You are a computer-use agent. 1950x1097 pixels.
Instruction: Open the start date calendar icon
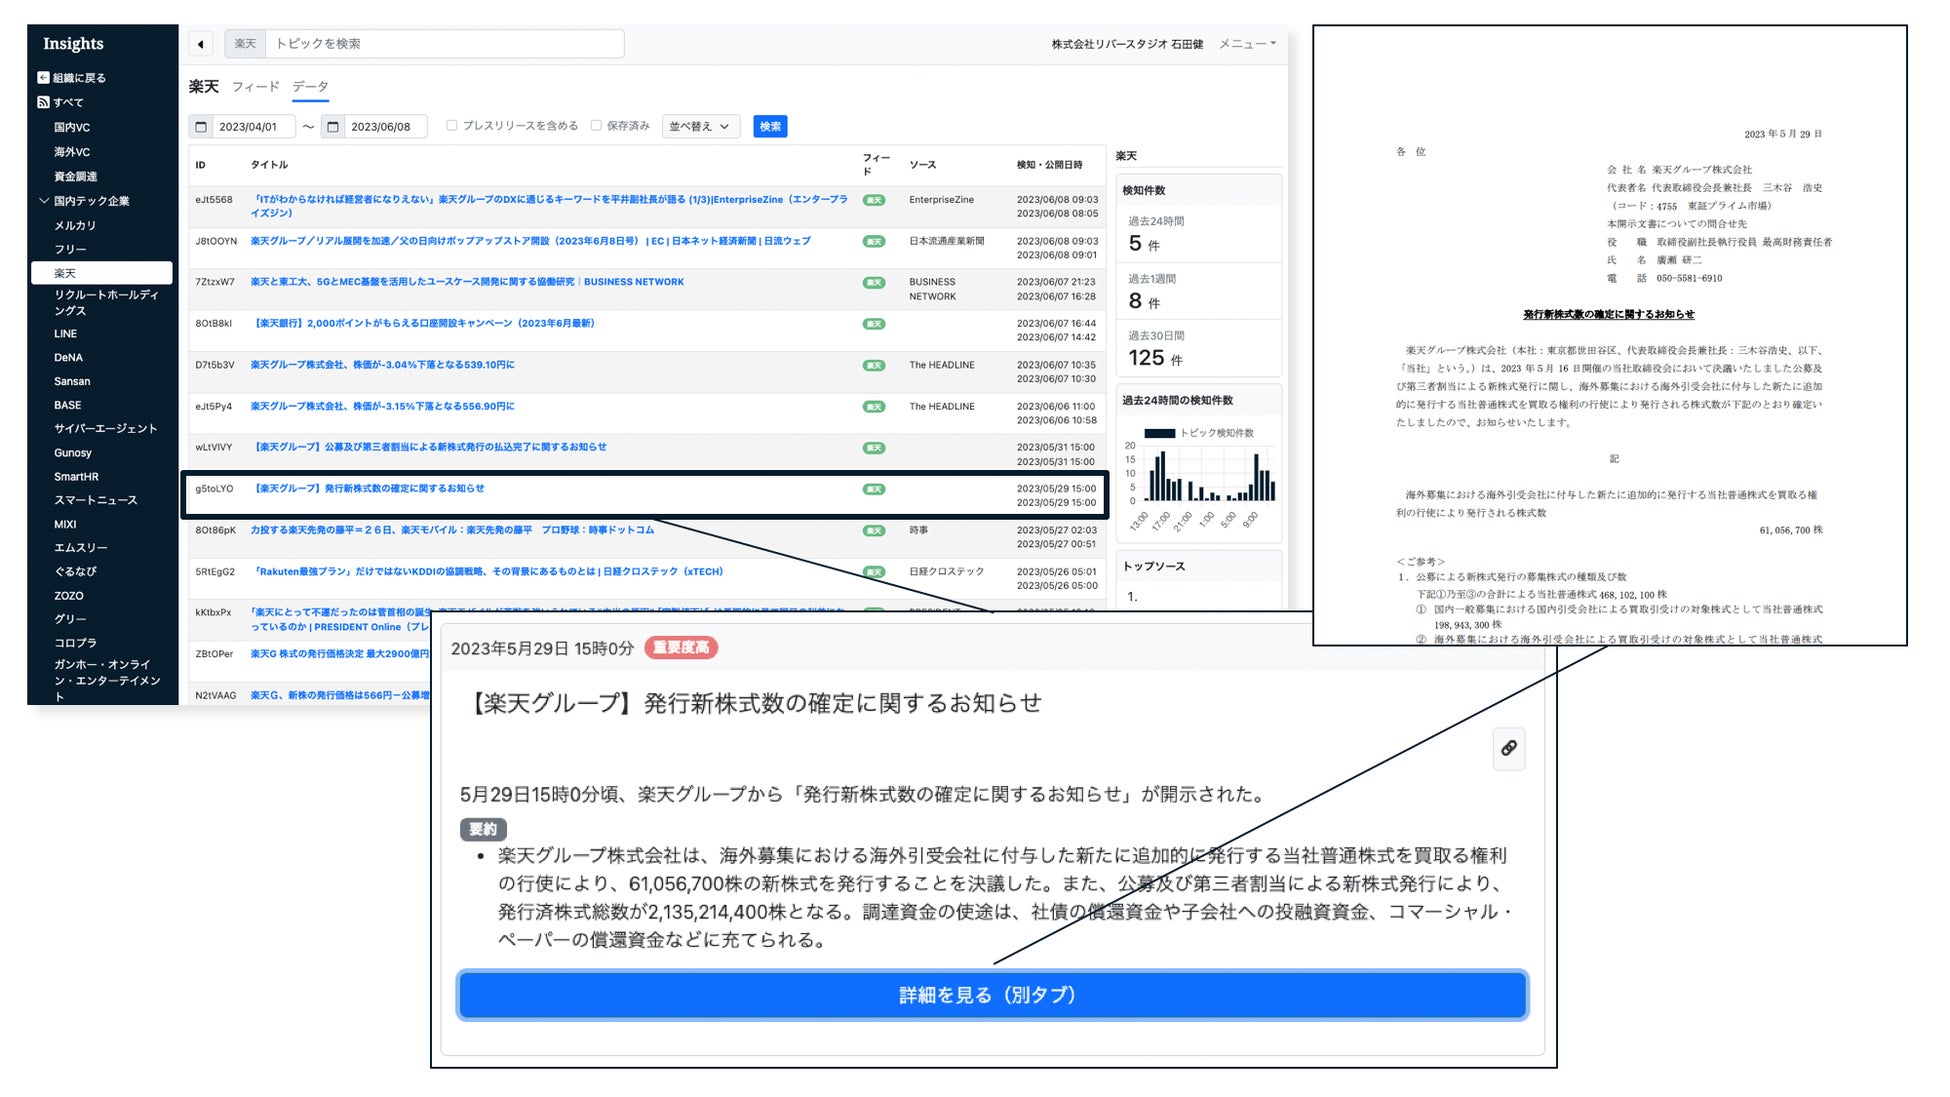[201, 127]
